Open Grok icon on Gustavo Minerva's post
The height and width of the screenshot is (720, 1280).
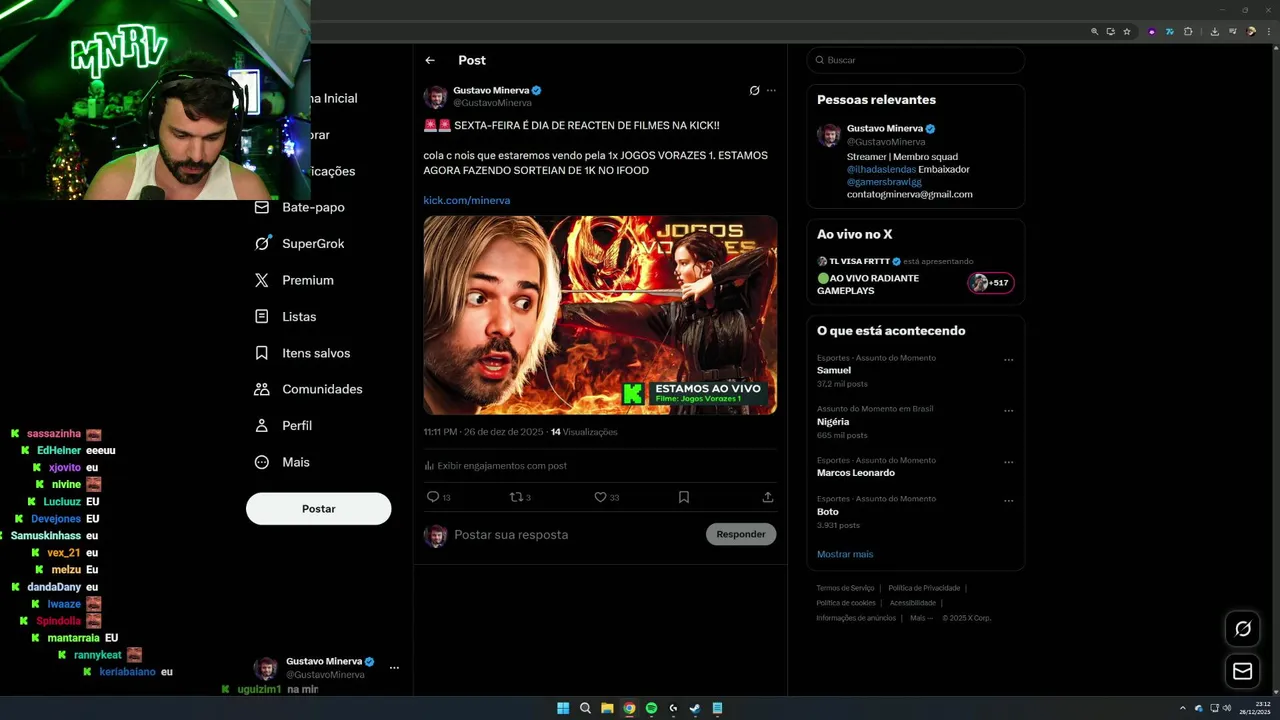pyautogui.click(x=754, y=90)
